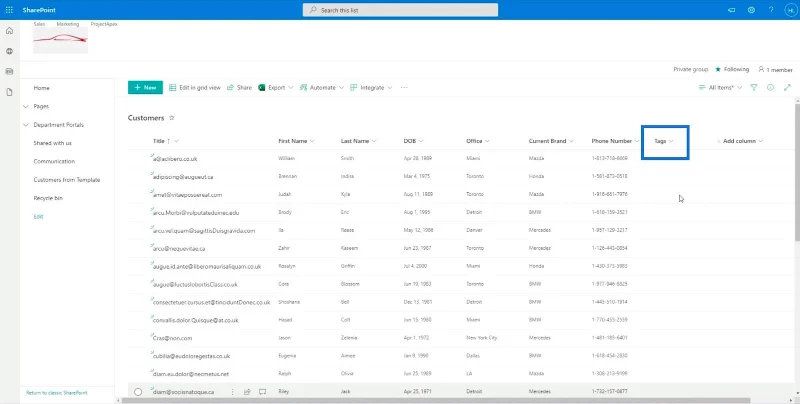Open Communication navigation item
800x404 pixels.
click(x=54, y=162)
